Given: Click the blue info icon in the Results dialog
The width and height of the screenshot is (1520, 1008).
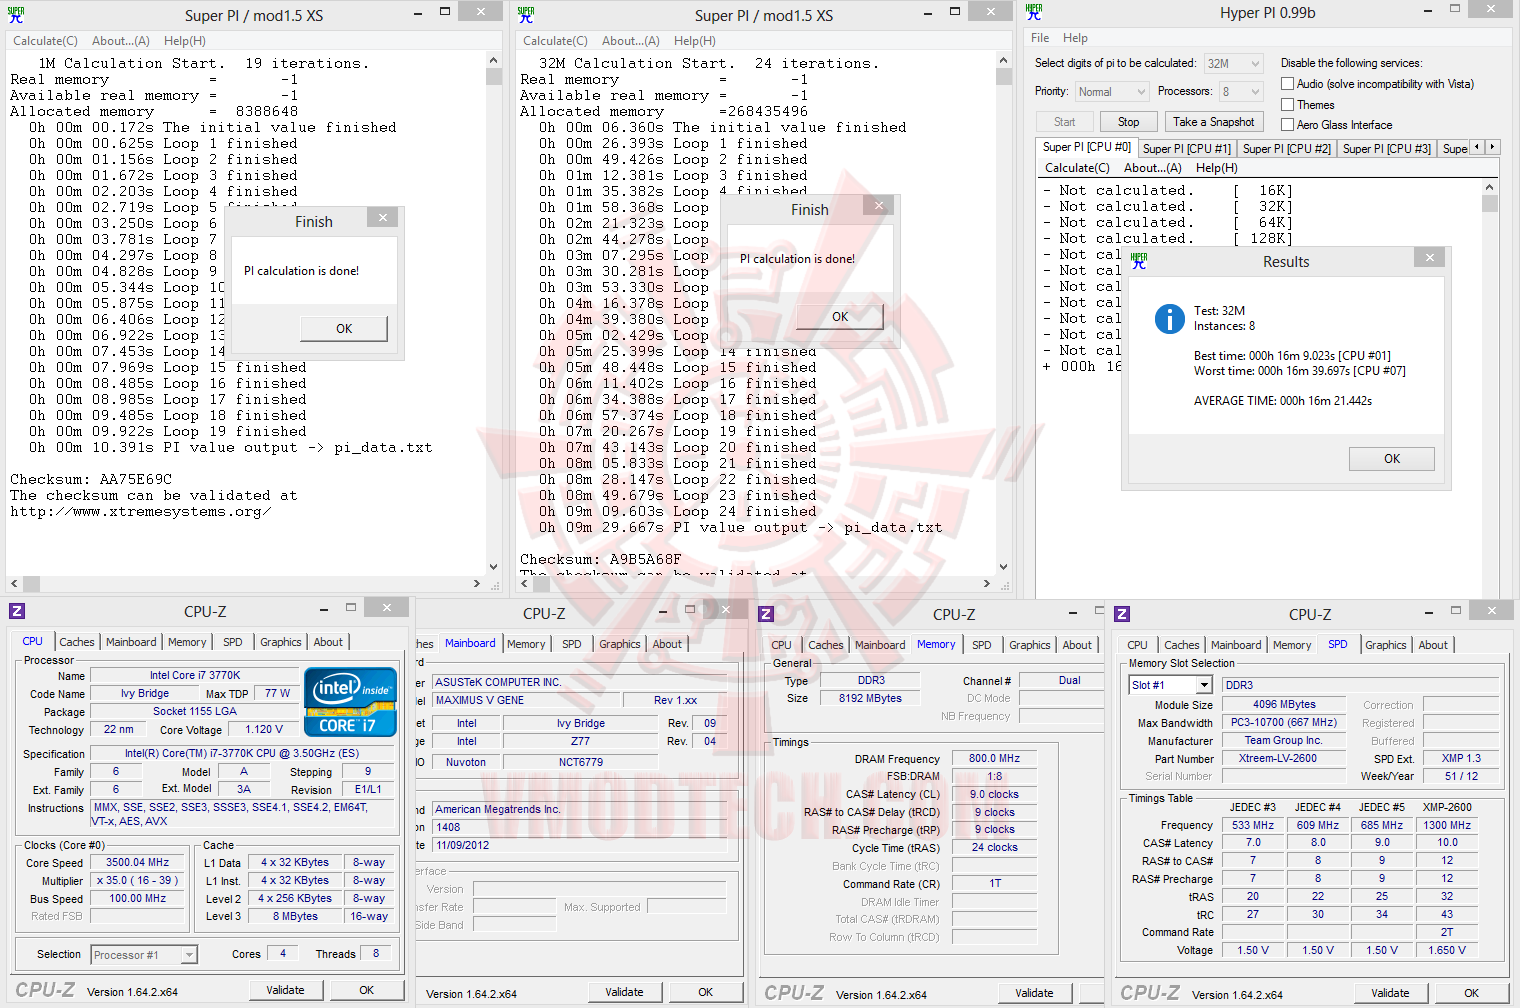Looking at the screenshot, I should pos(1170,318).
